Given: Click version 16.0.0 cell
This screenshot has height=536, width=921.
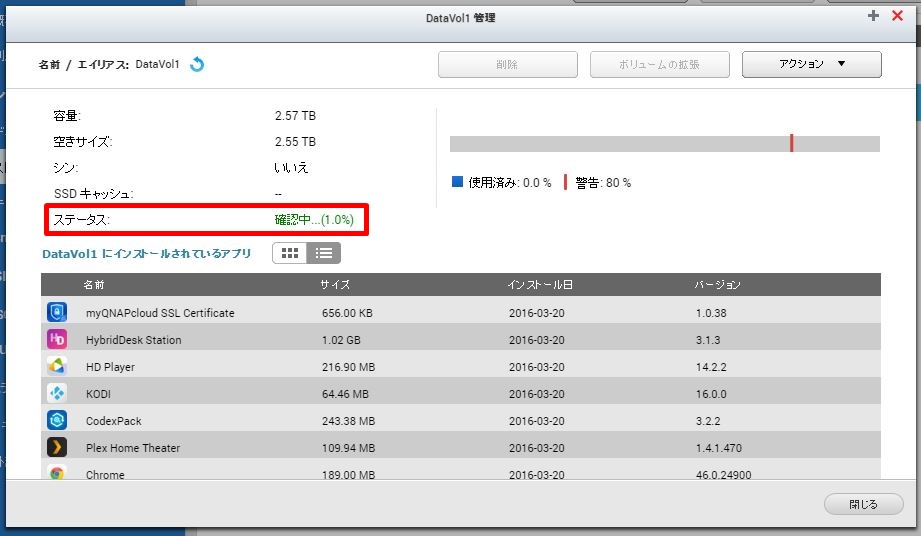Looking at the screenshot, I should [711, 394].
